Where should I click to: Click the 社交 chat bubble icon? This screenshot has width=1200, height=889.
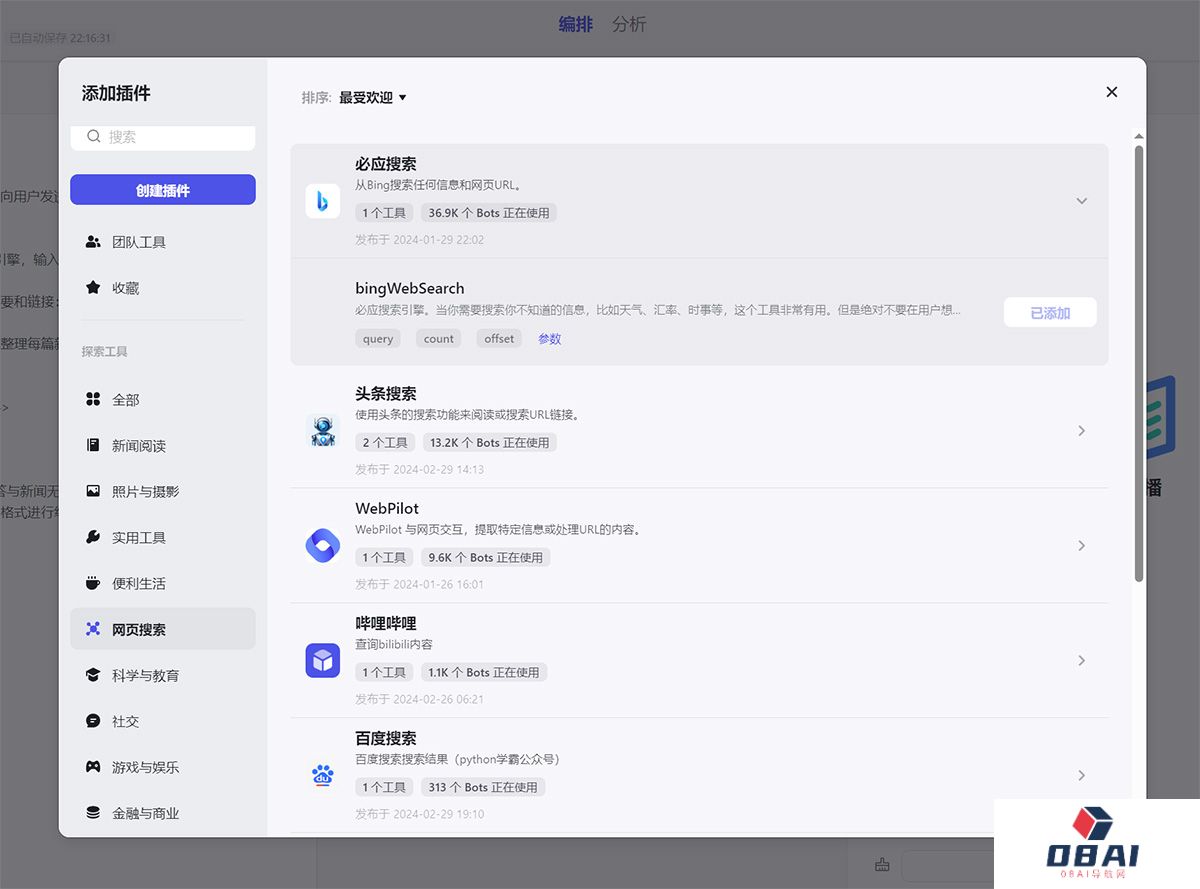pyautogui.click(x=93, y=722)
